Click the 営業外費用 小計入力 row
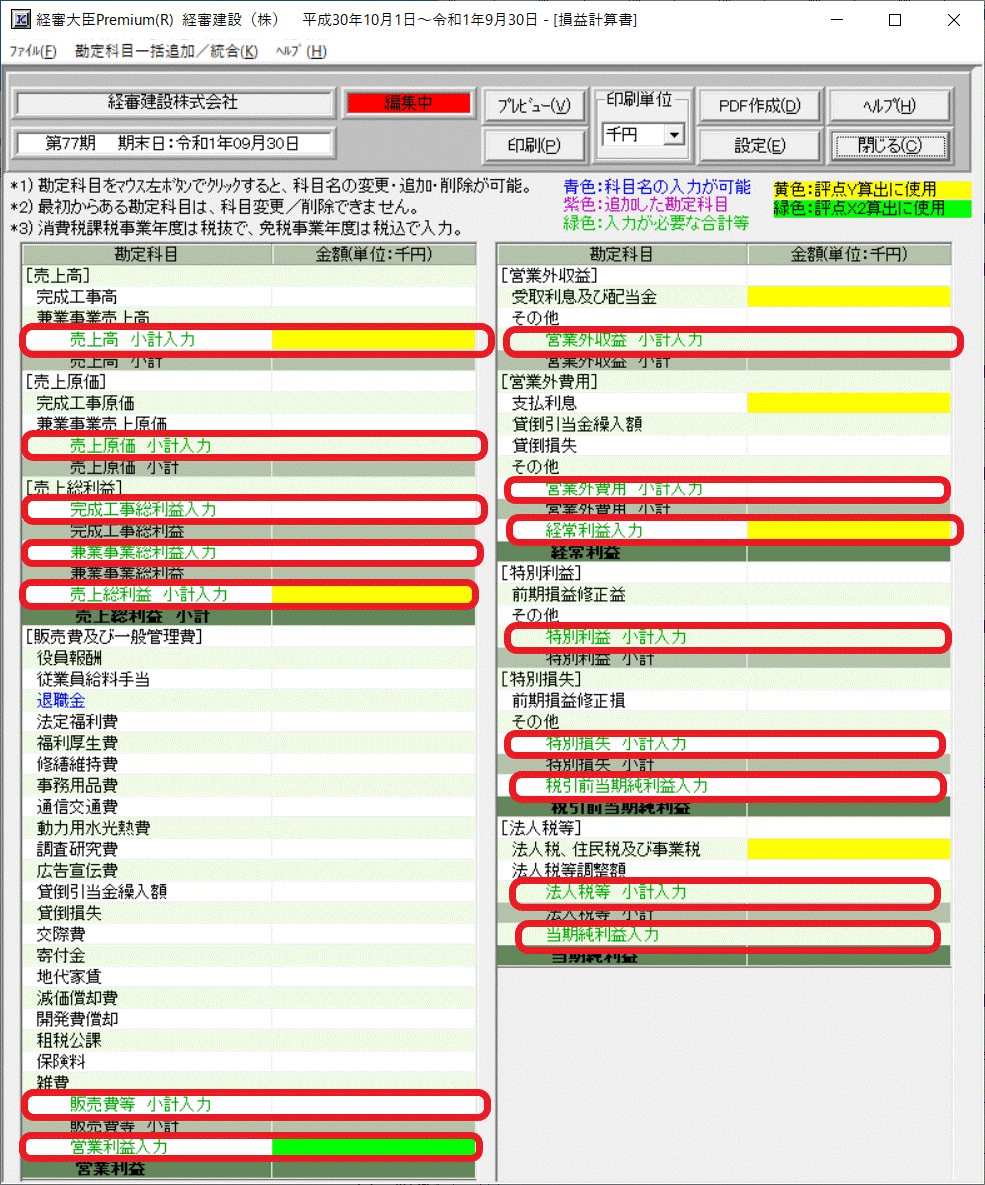 723,488
